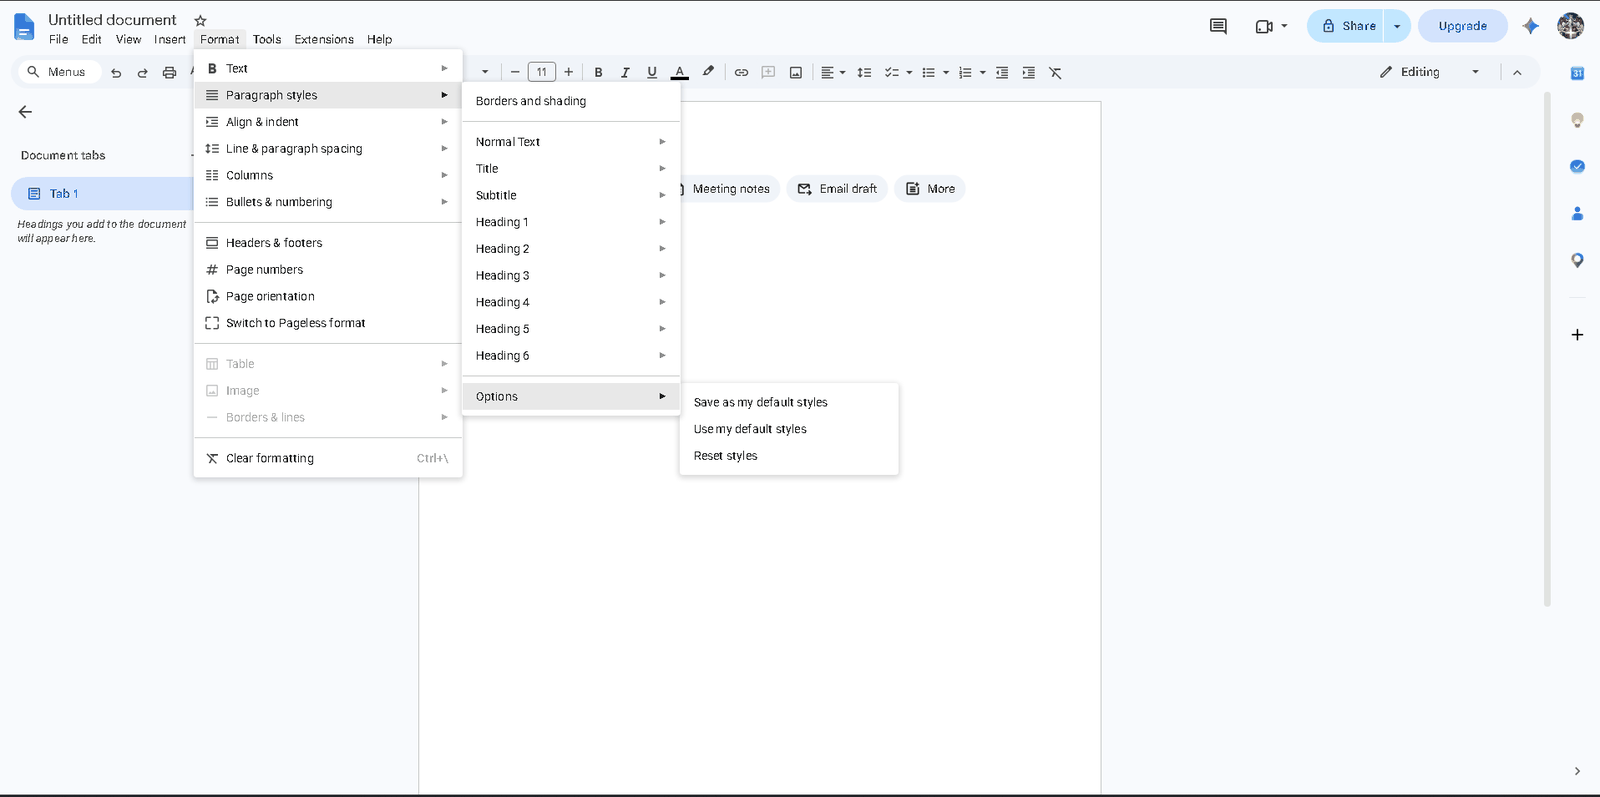Open the Extensions menu
Screen dimensions: 1600x797
[324, 40]
